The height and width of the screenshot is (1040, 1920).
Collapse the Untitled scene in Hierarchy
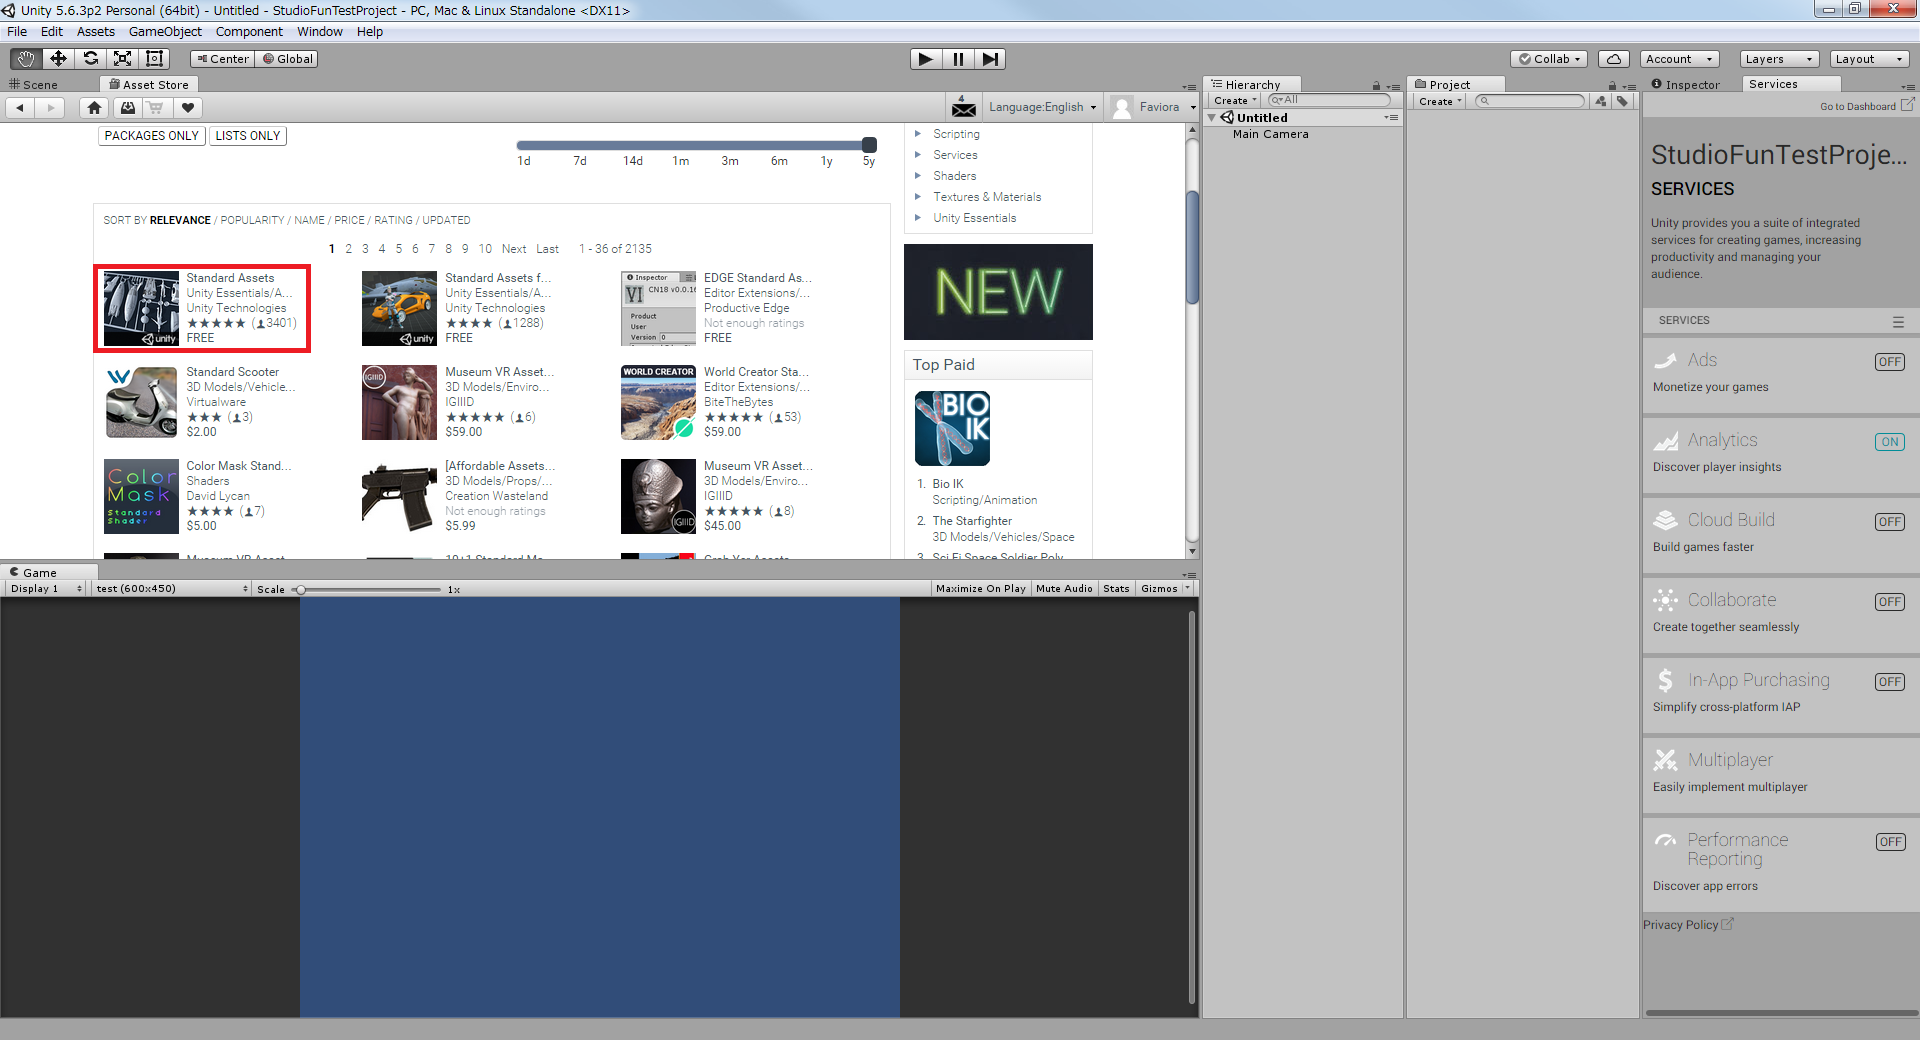(x=1212, y=118)
